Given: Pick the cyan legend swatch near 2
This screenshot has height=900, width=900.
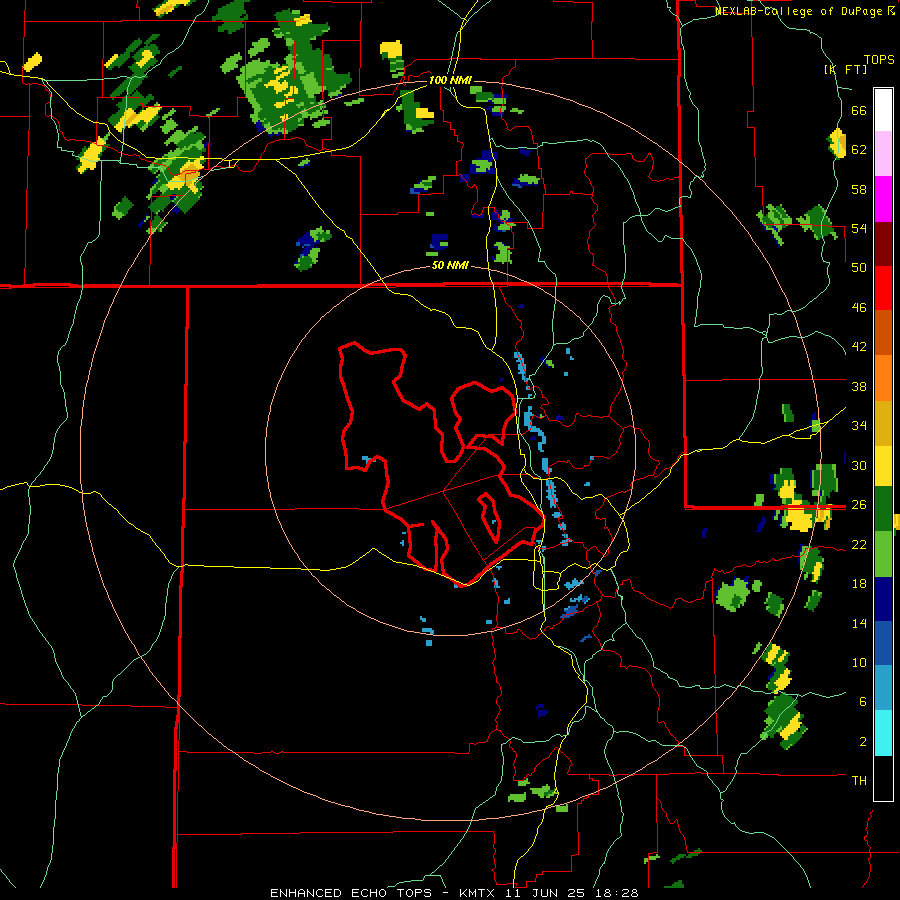Looking at the screenshot, I should click(883, 734).
